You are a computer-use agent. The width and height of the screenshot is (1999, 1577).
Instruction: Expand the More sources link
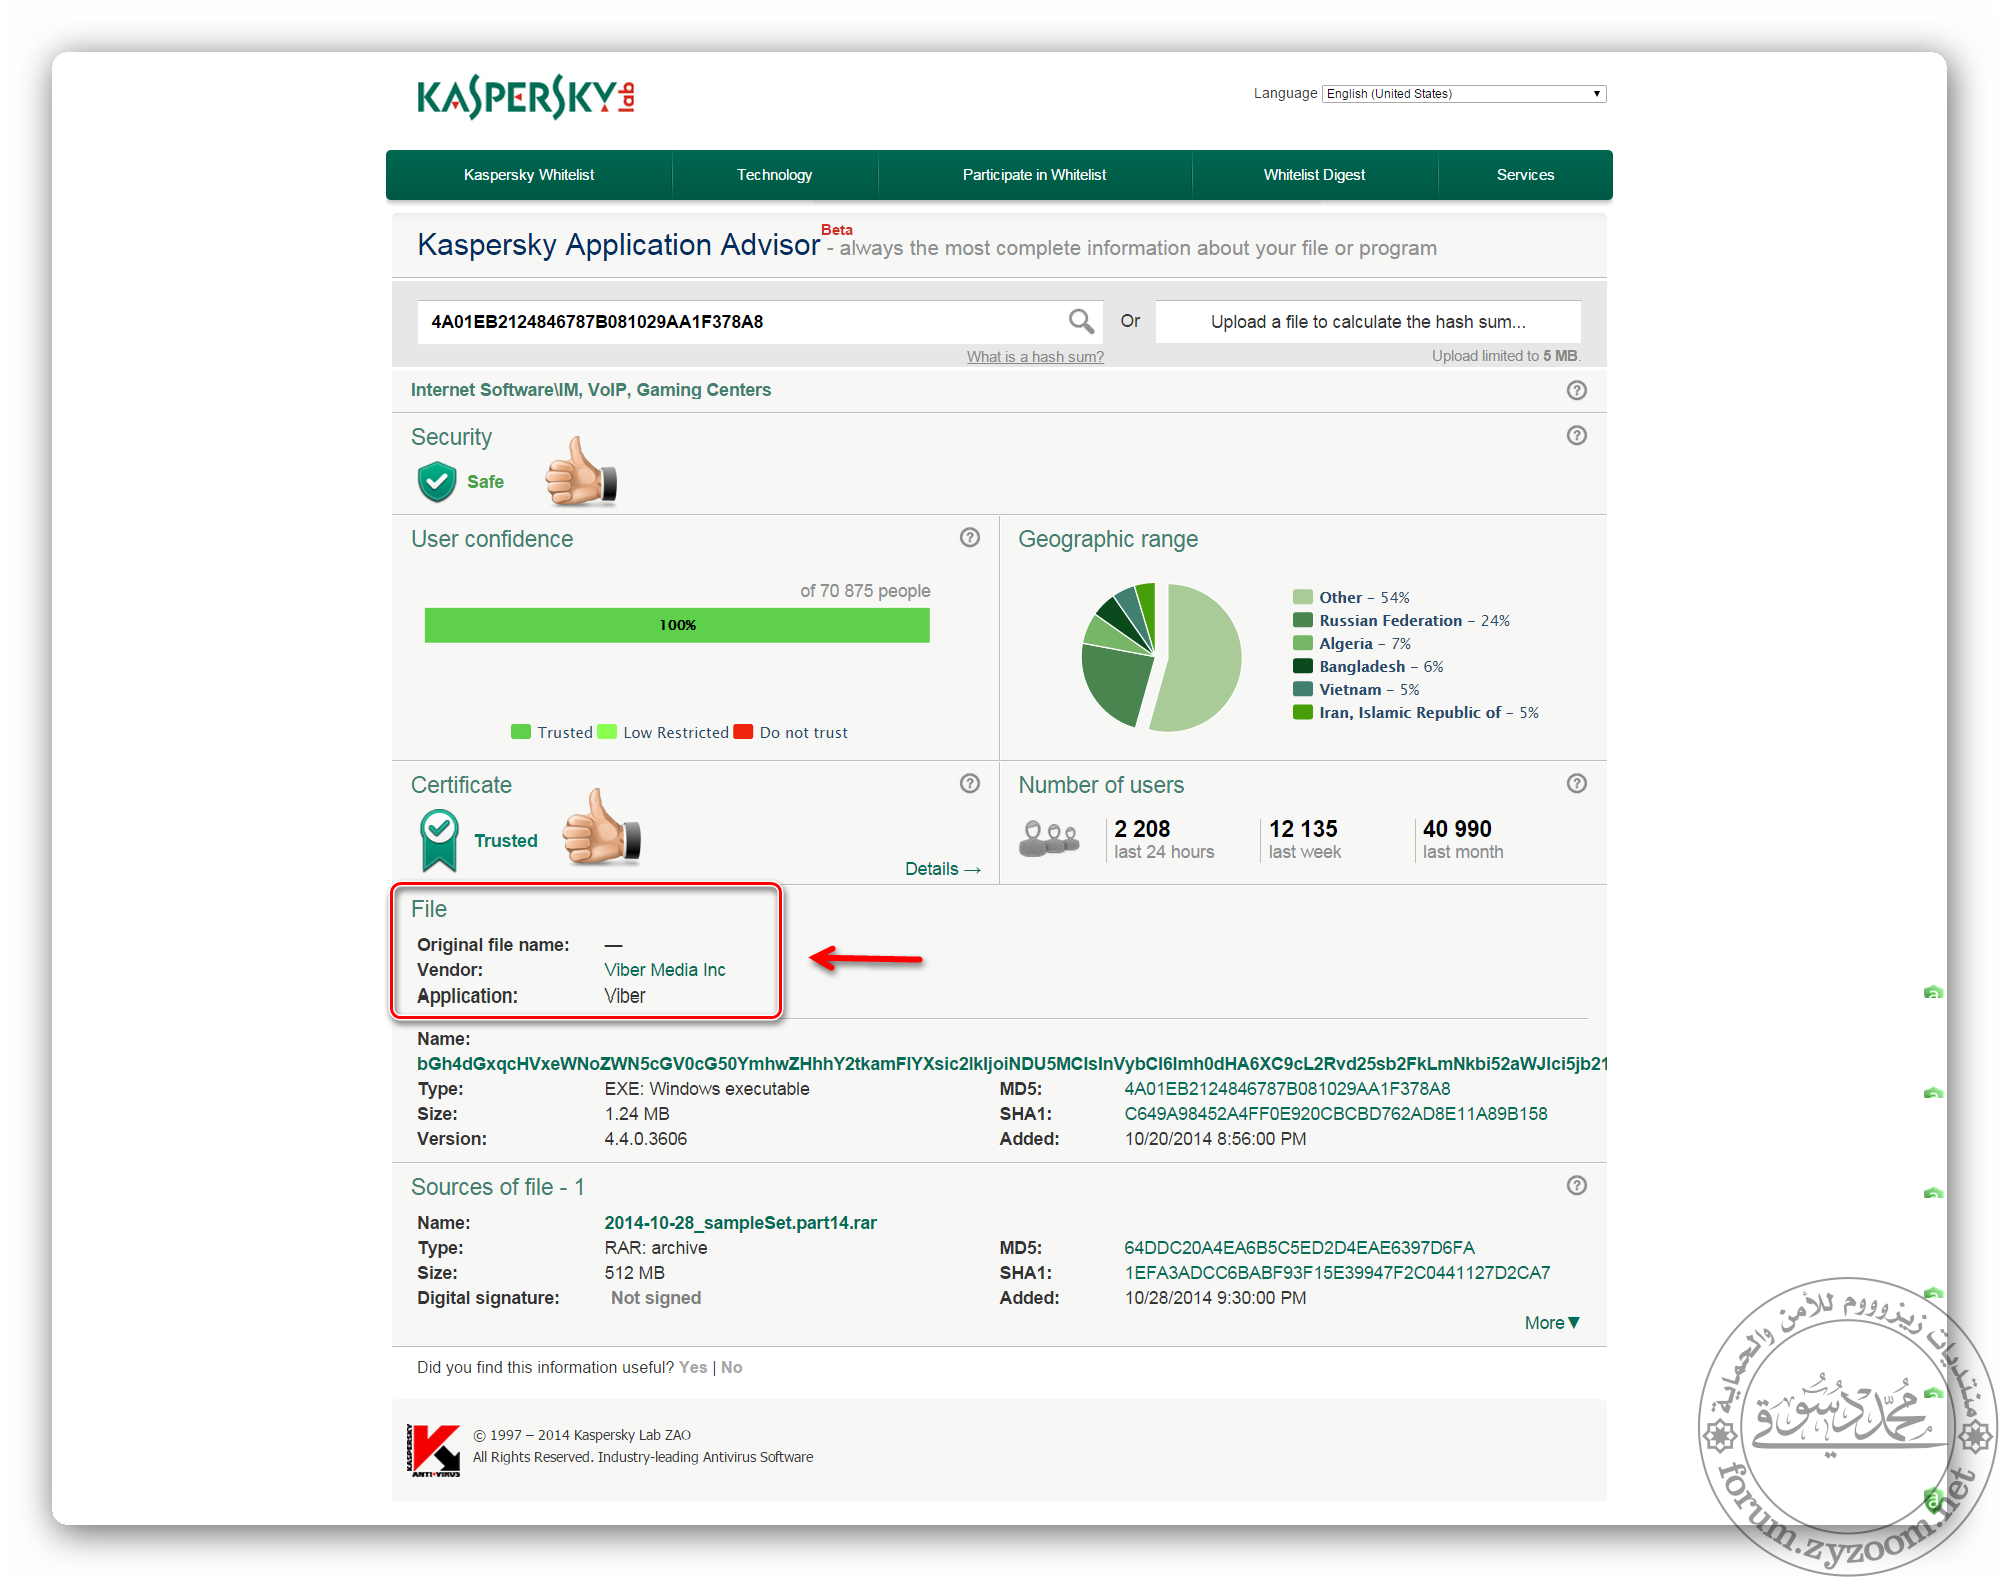coord(1552,1323)
